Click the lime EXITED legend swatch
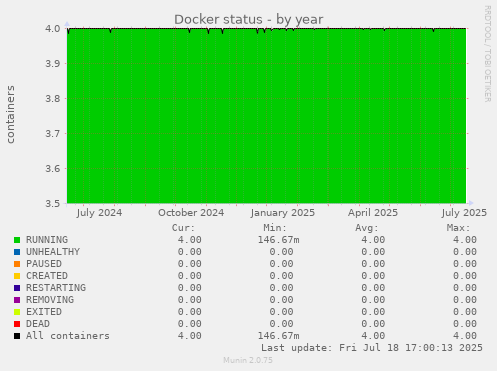The image size is (497, 371). point(17,312)
